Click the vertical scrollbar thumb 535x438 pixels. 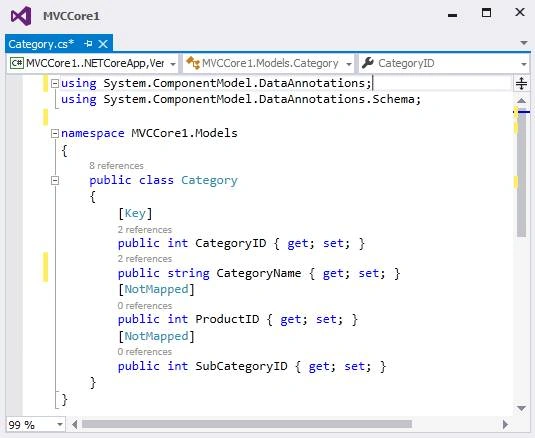[x=521, y=174]
